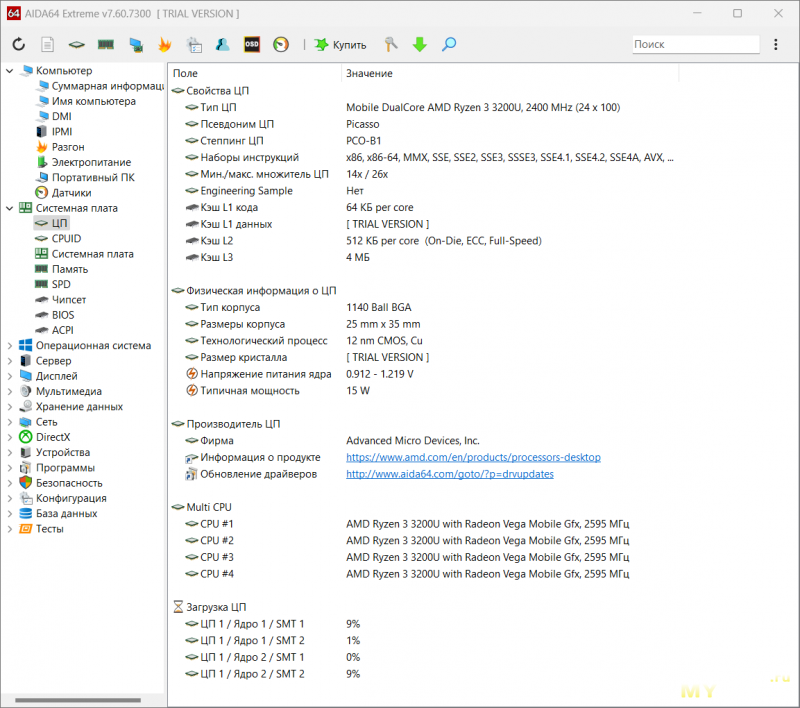Open the OSD panel icon

[x=252, y=45]
